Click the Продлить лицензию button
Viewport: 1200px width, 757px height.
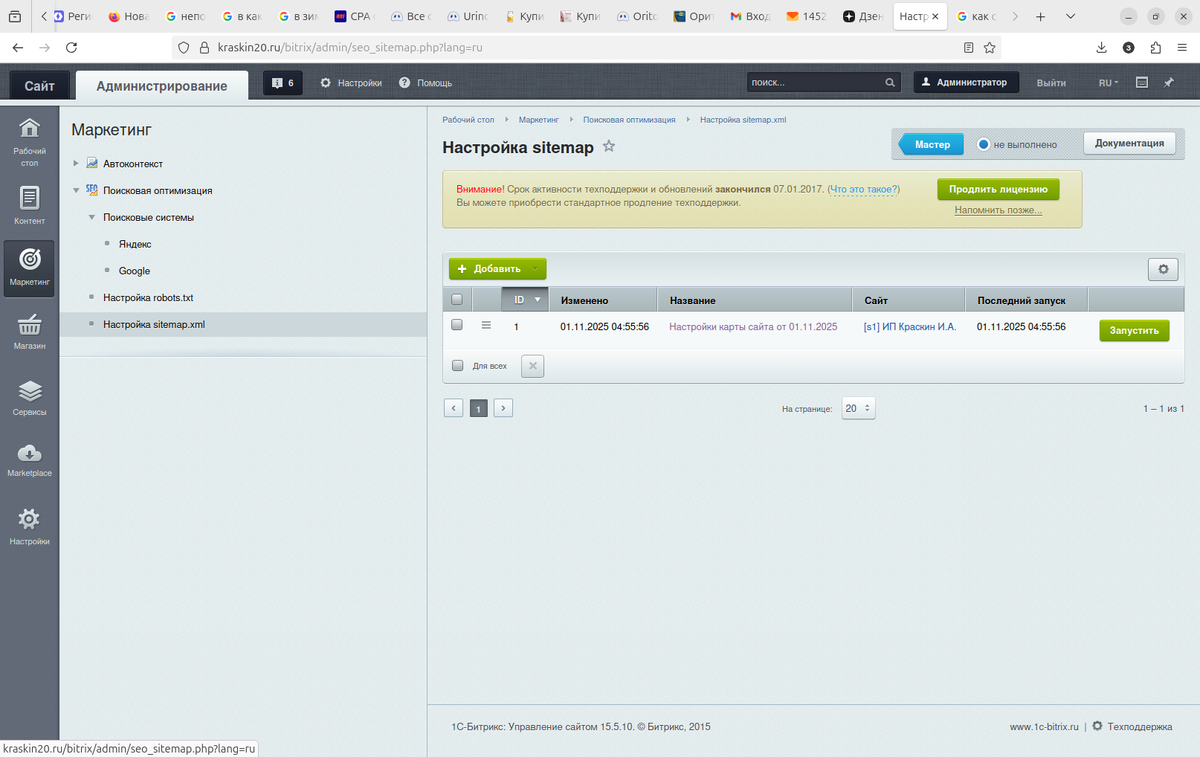pyautogui.click(x=998, y=189)
